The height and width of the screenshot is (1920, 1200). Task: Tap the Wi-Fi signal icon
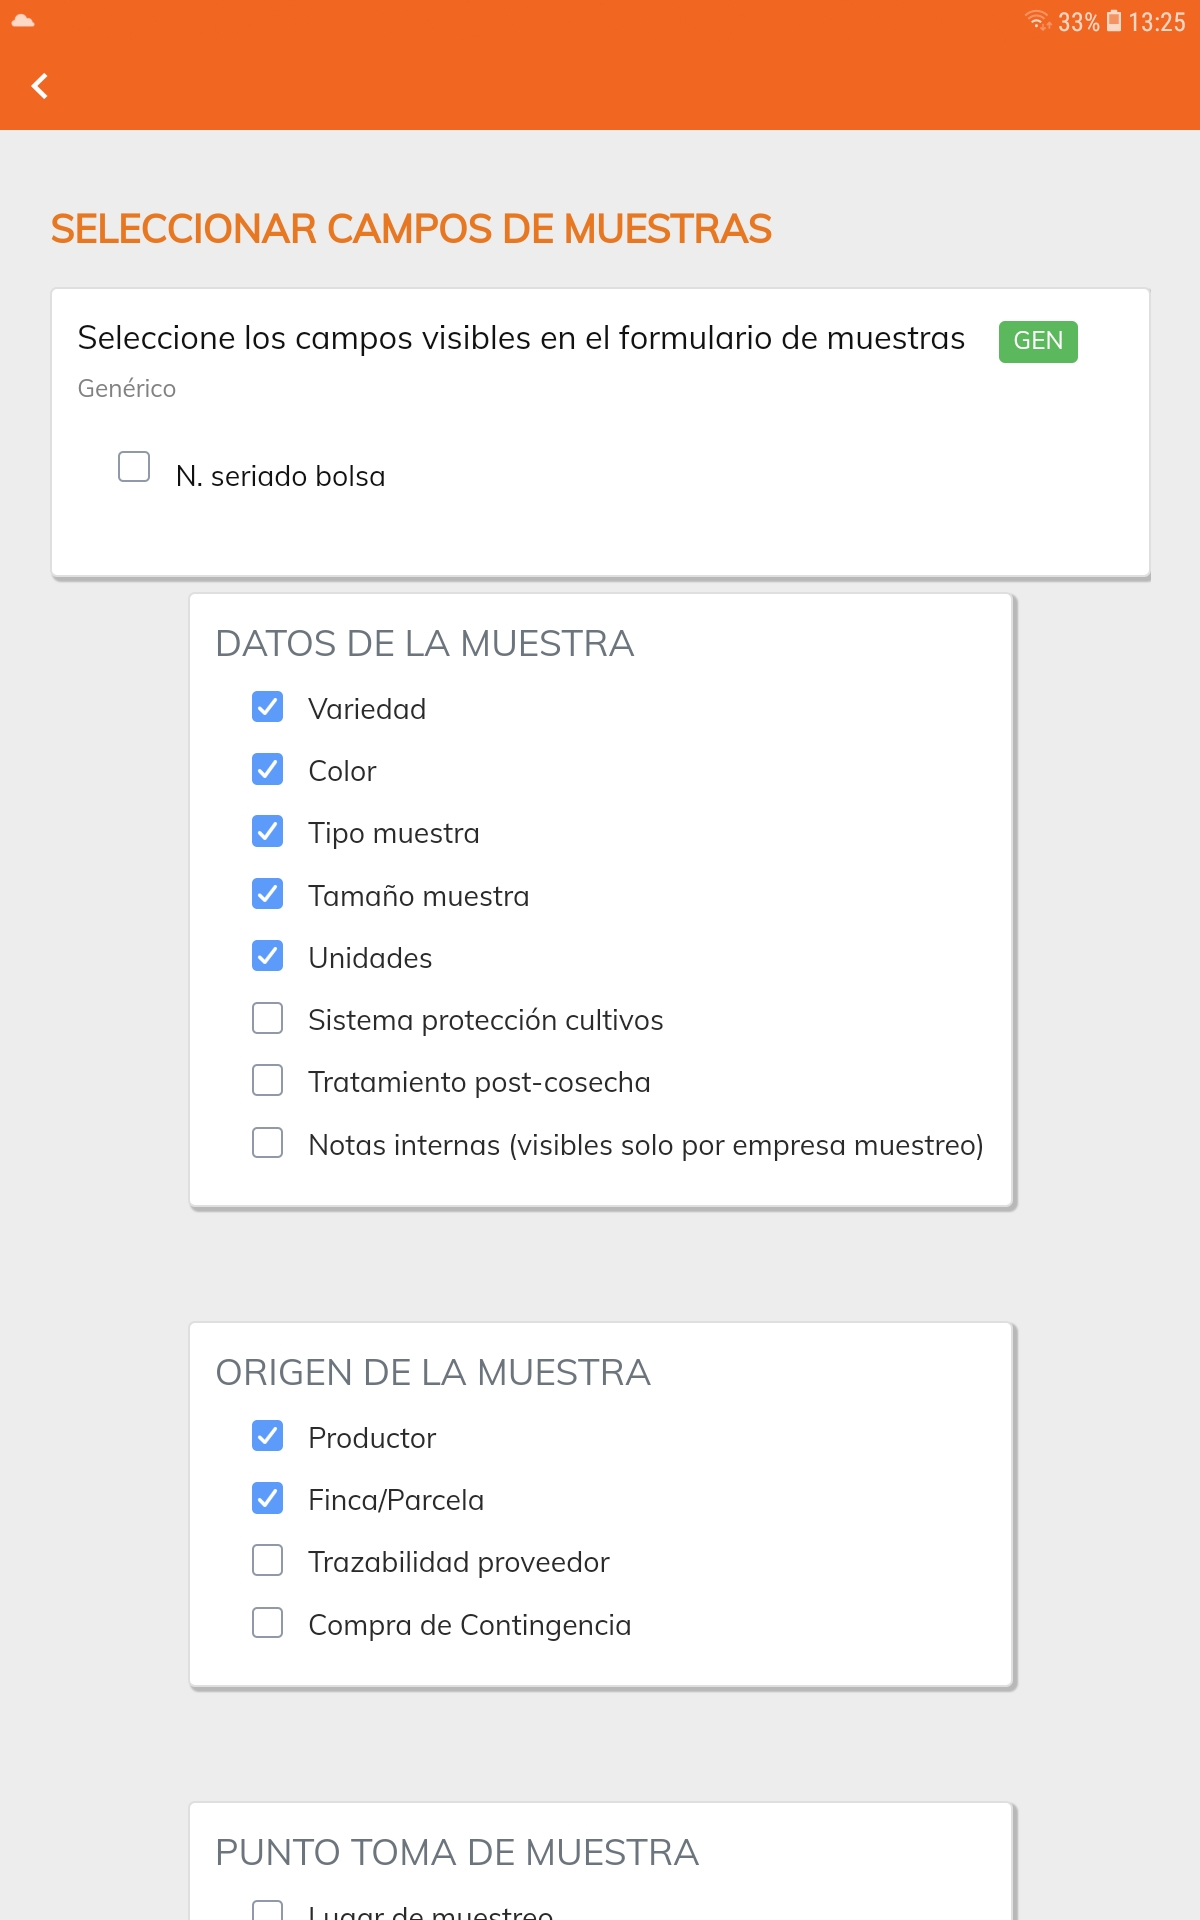pos(1038,20)
